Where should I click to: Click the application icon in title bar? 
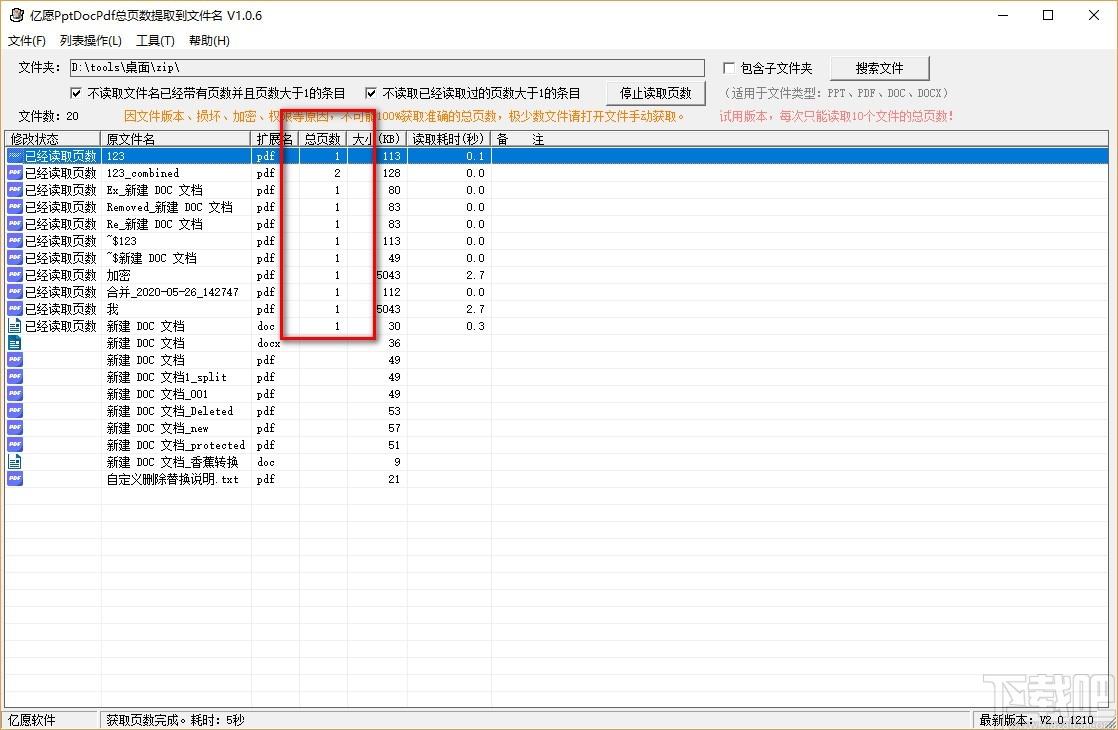(x=16, y=15)
